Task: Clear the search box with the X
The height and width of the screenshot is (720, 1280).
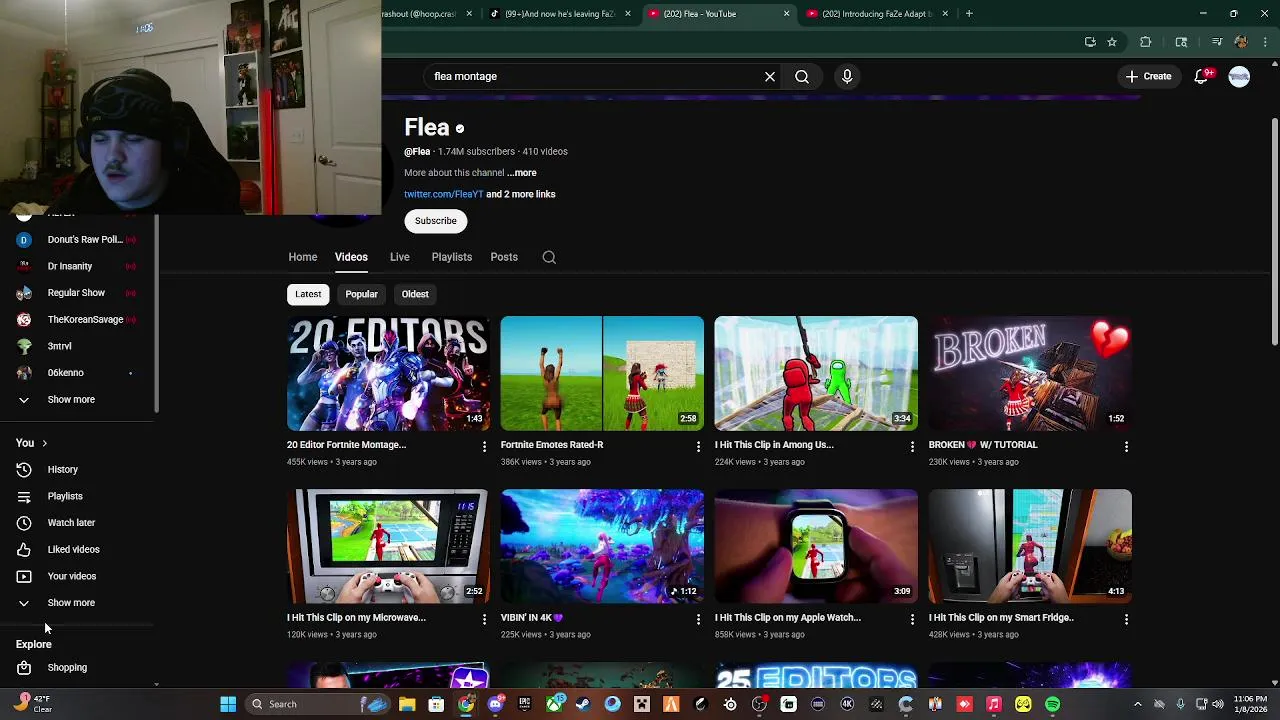Action: [770, 76]
